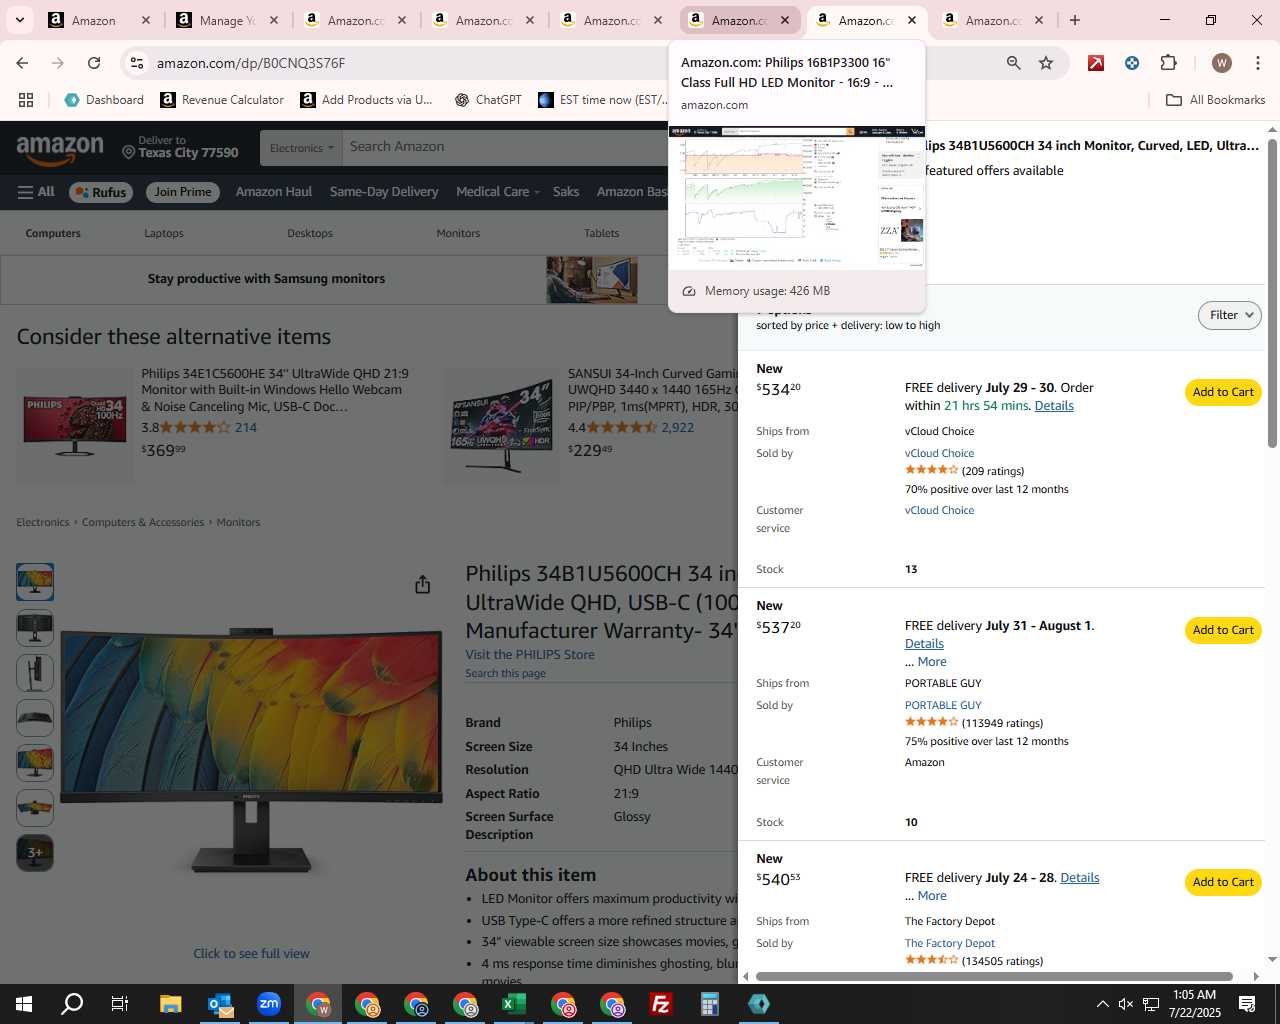This screenshot has height=1024, width=1280.
Task: Open the Electronics breadcrumb link
Action: [43, 522]
